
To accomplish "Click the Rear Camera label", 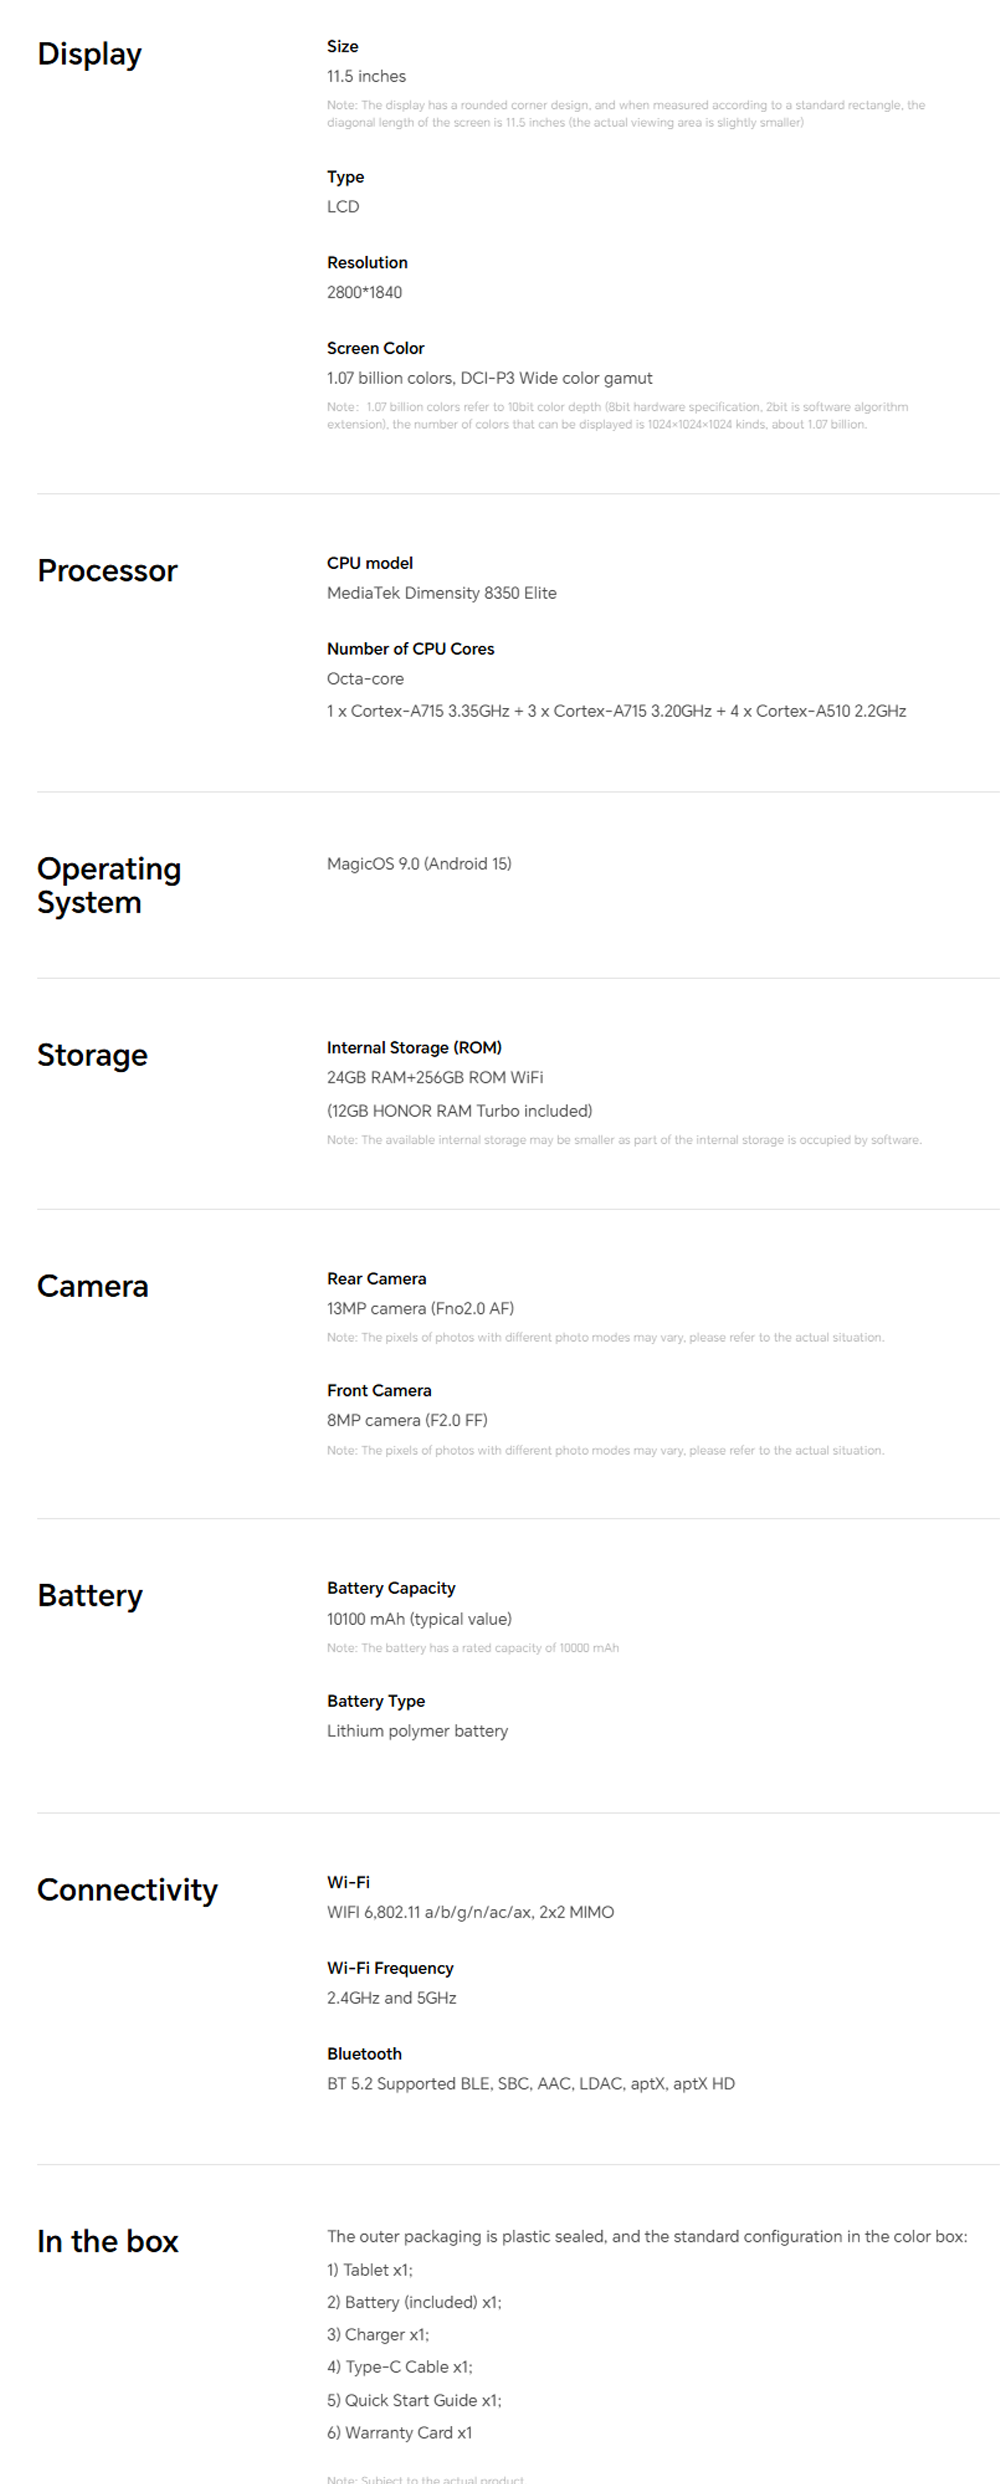I will tap(376, 1279).
